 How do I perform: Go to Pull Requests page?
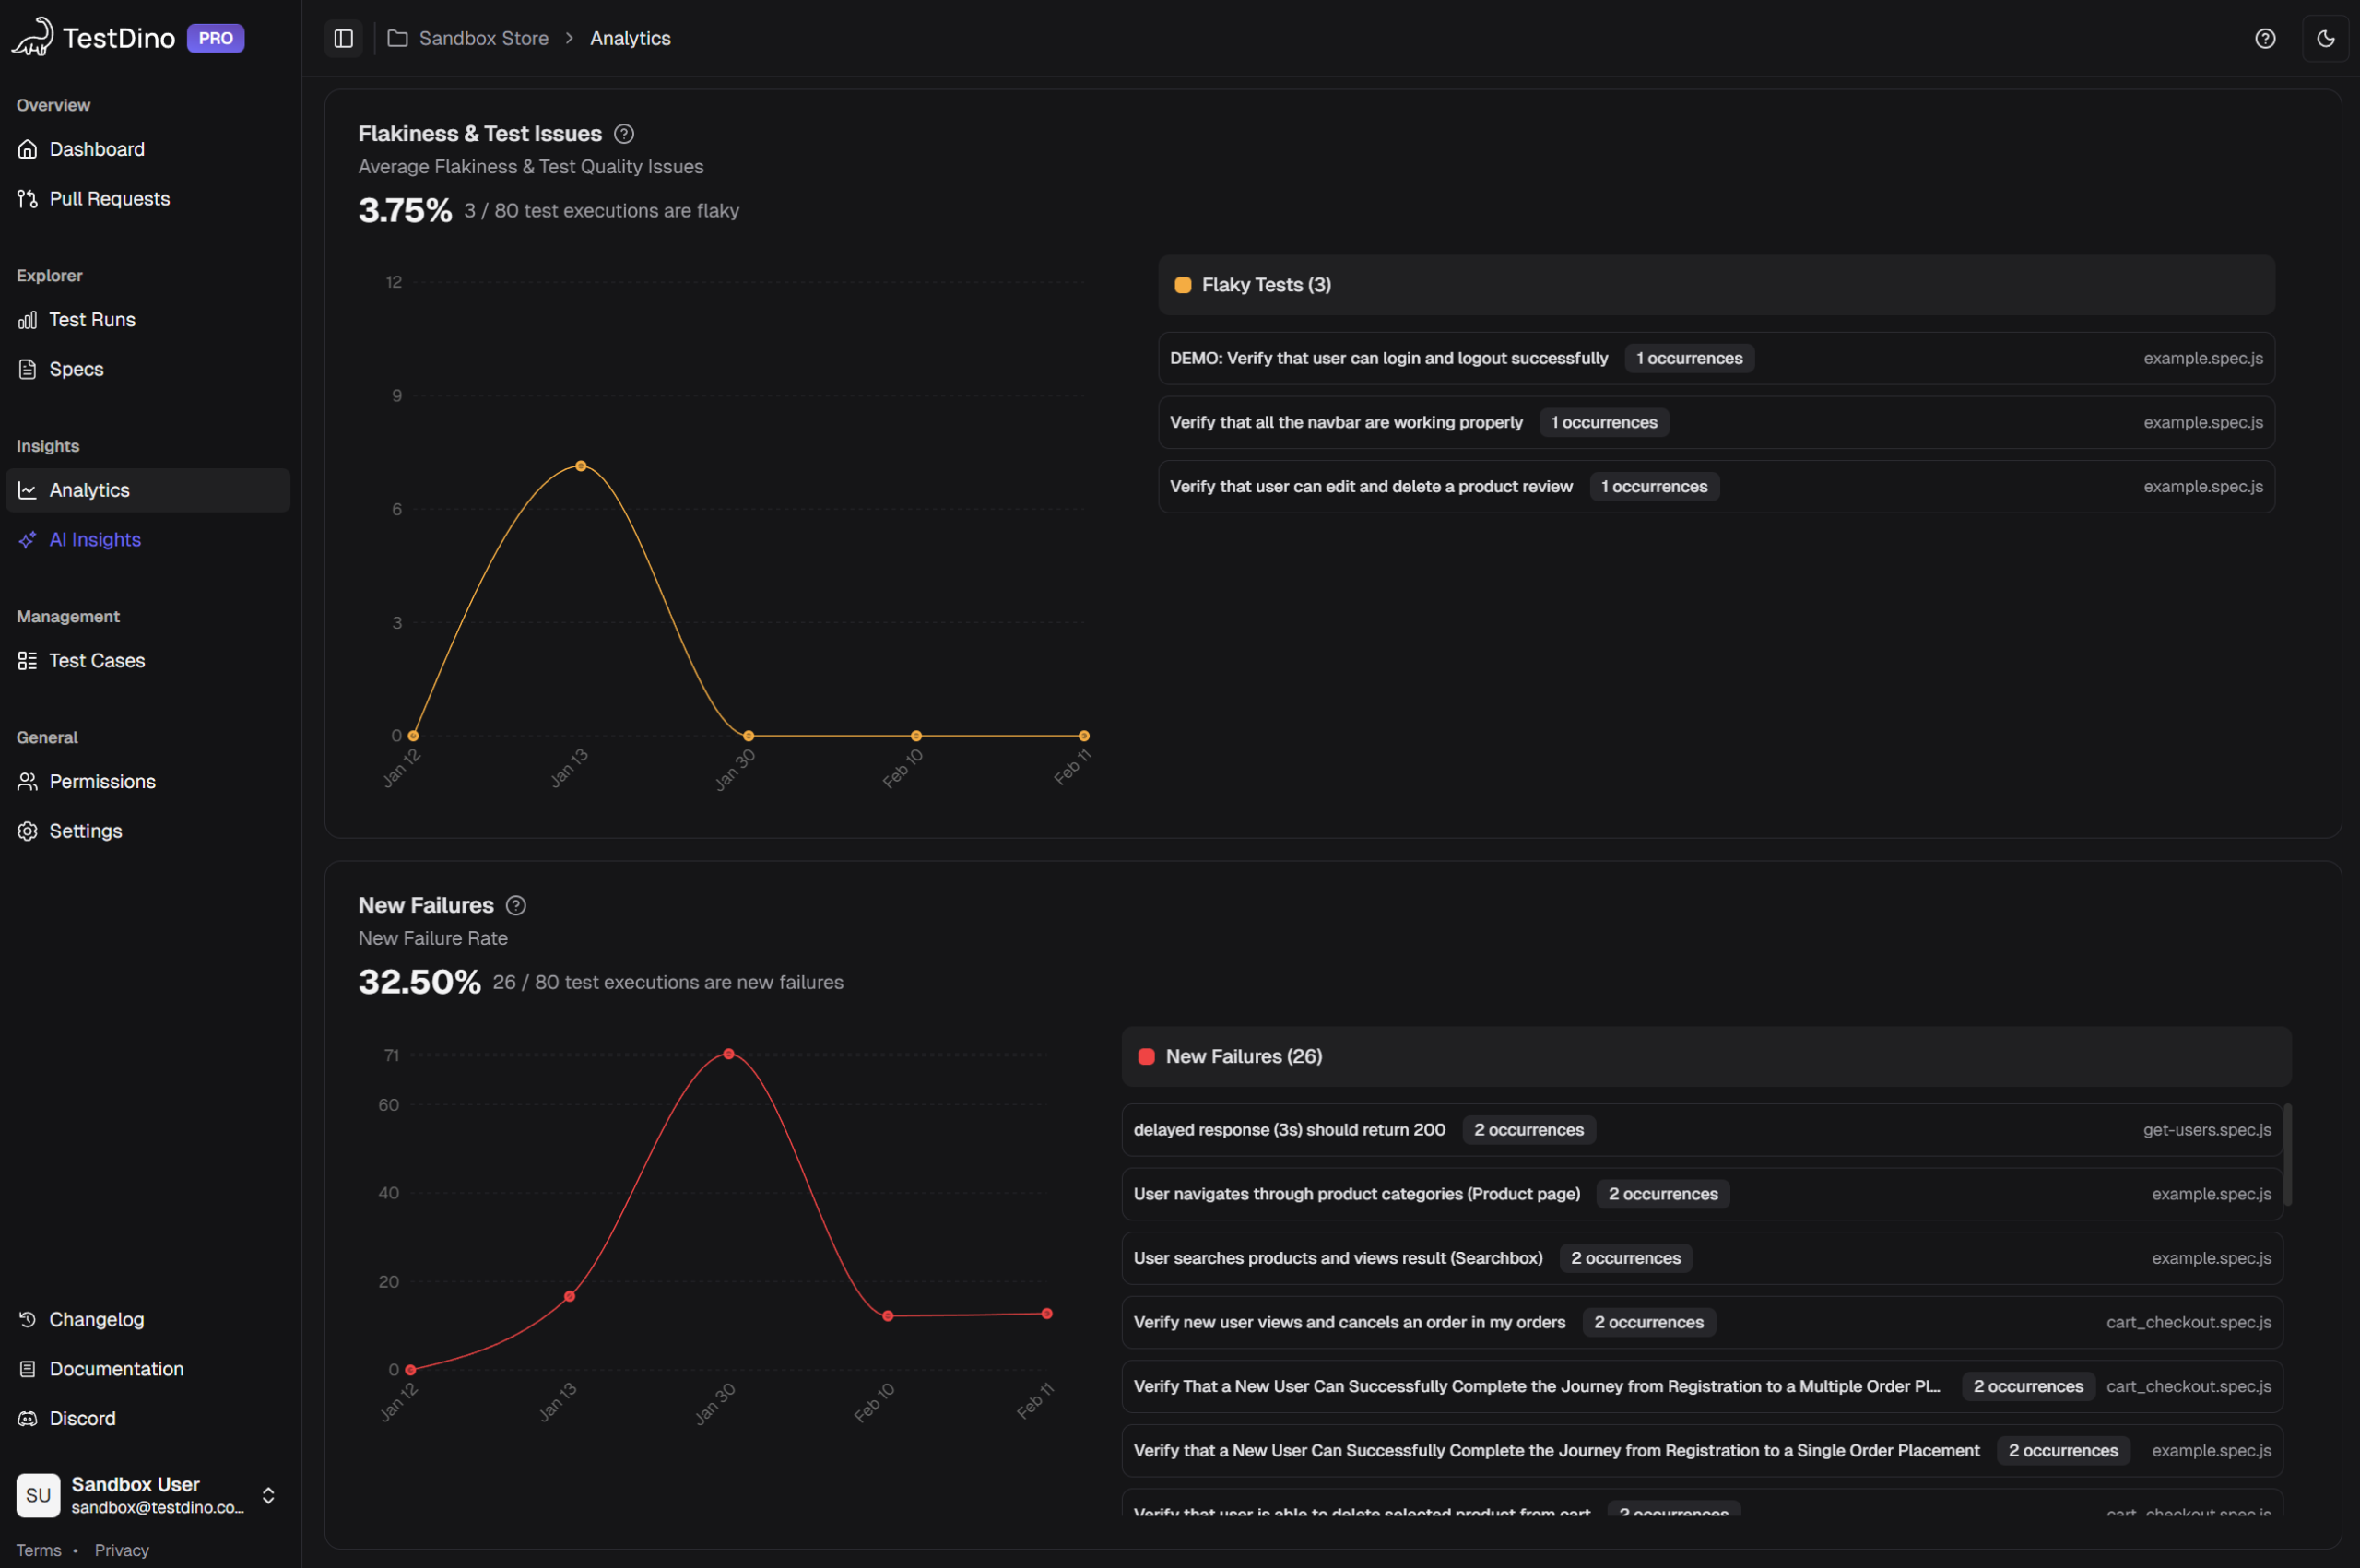109,199
